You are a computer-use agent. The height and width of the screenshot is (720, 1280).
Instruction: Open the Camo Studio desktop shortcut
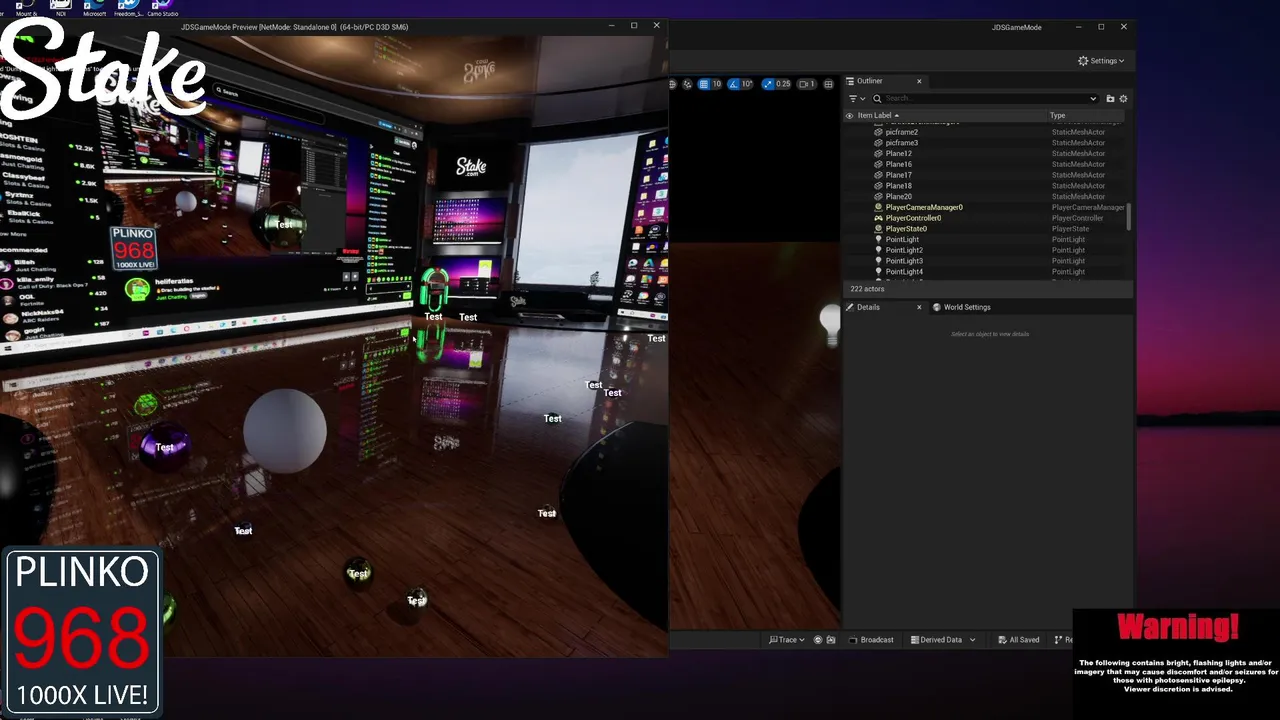click(162, 8)
